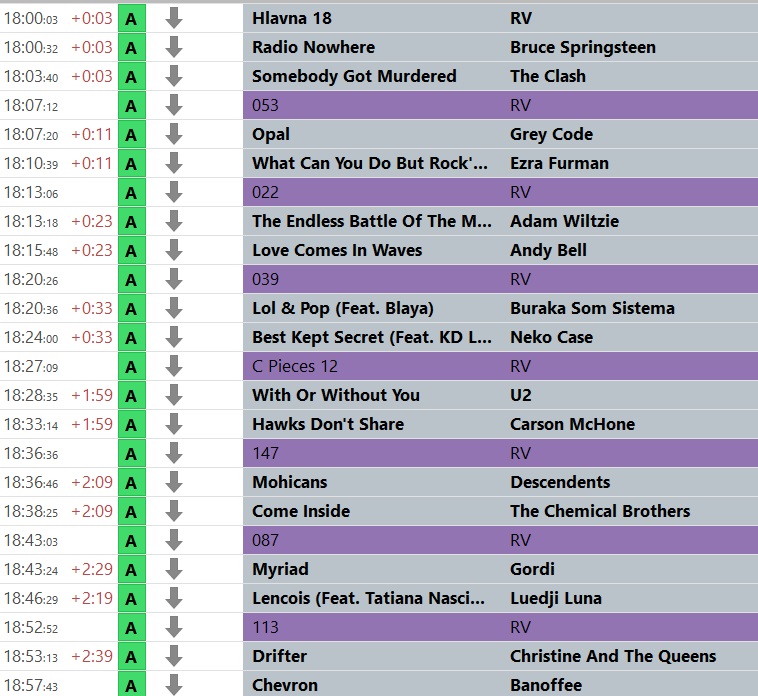The width and height of the screenshot is (758, 696).
Task: Select the purple 113 jingle title
Action: pyautogui.click(x=265, y=627)
